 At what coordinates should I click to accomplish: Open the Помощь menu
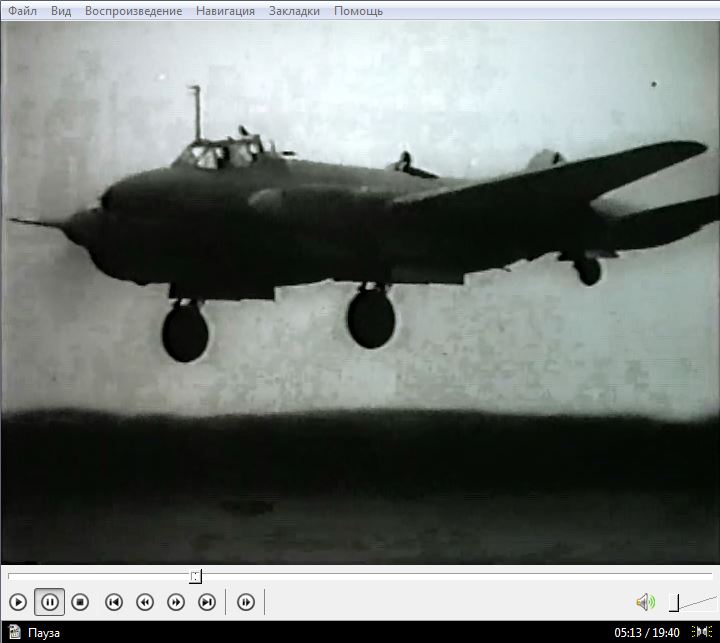click(358, 11)
